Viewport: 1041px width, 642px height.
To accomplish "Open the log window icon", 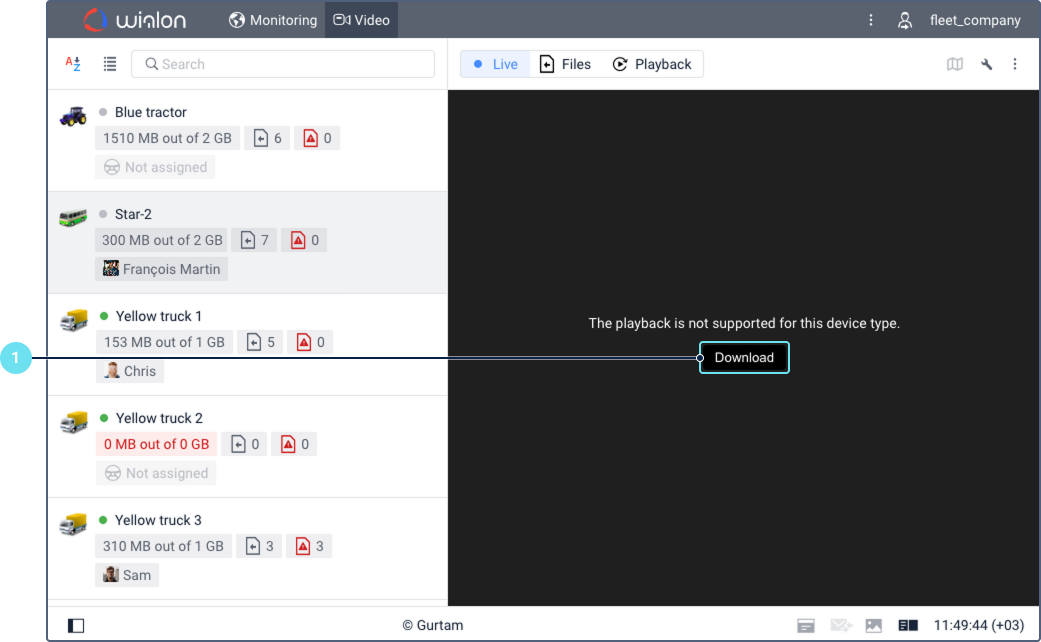I will pos(806,625).
